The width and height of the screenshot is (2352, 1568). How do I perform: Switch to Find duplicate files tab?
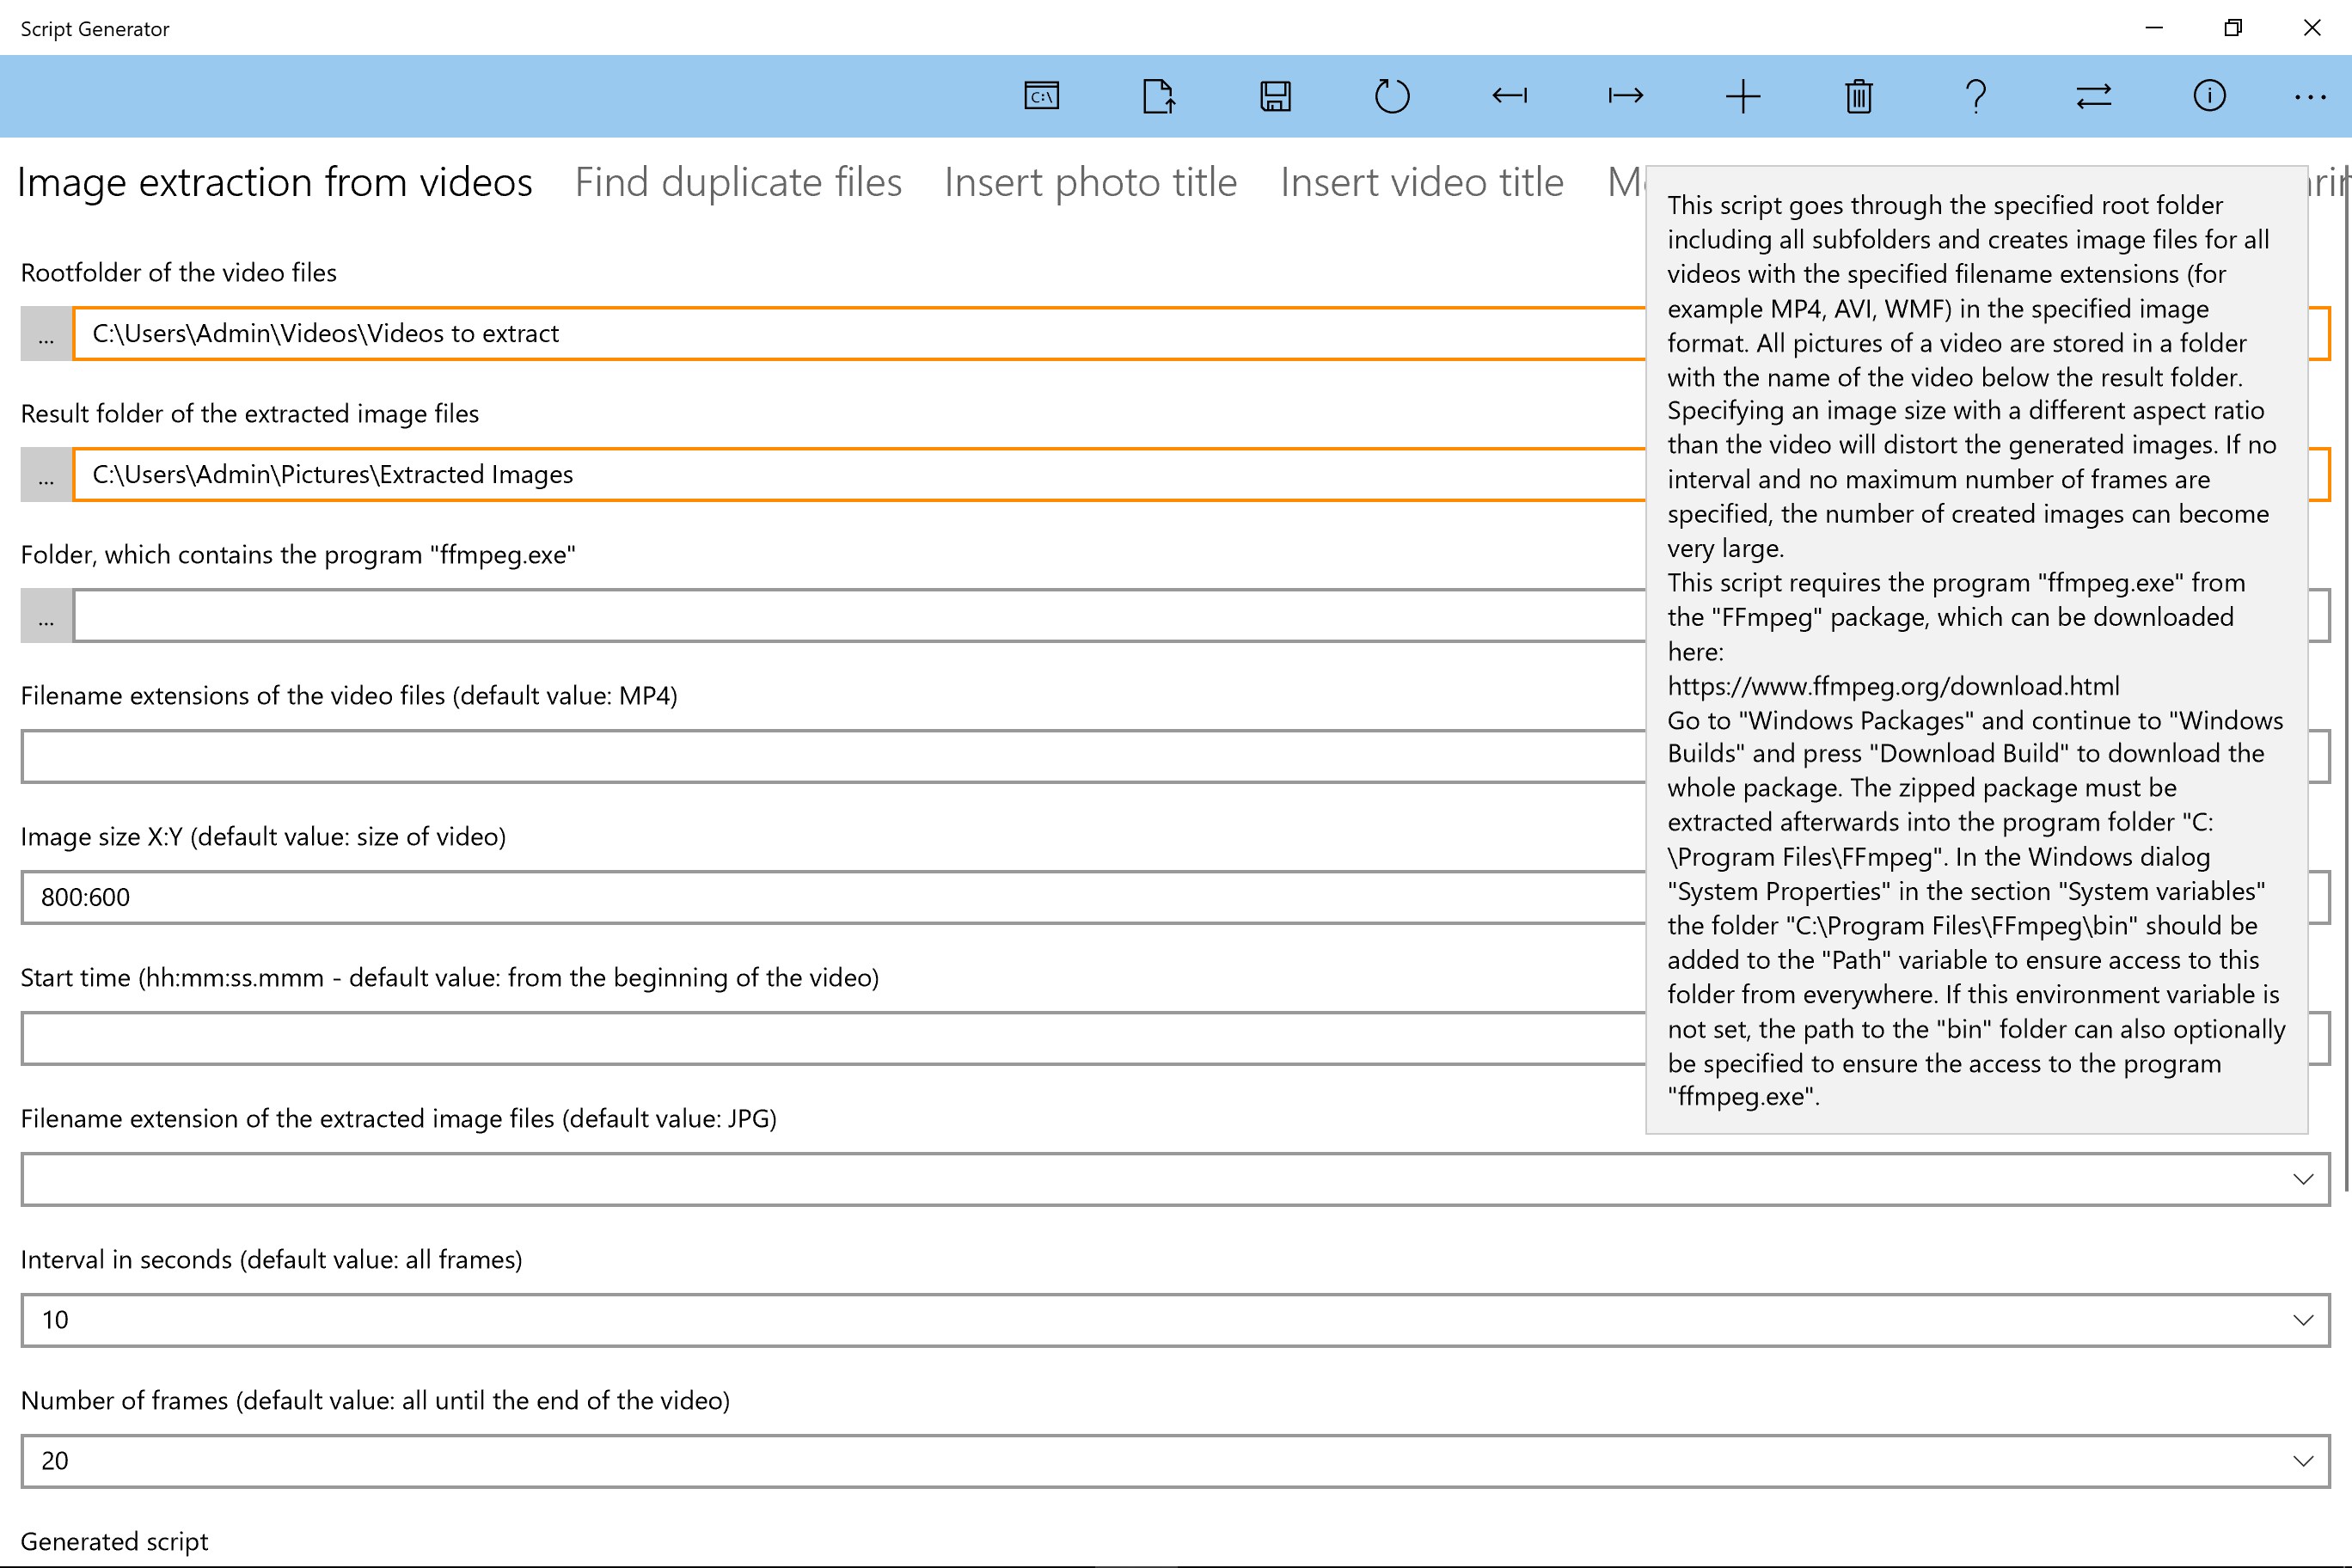738,183
